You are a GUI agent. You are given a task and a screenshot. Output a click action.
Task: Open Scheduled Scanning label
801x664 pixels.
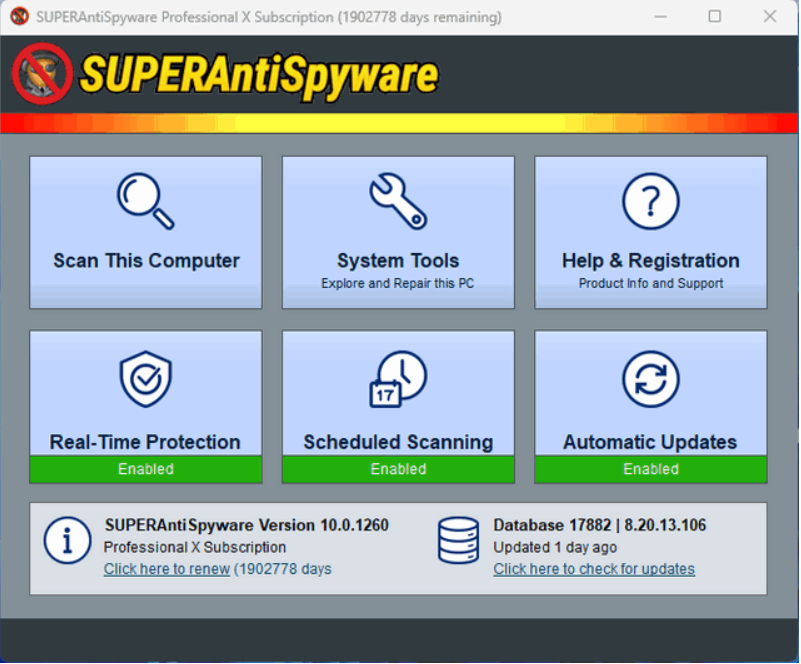point(398,442)
